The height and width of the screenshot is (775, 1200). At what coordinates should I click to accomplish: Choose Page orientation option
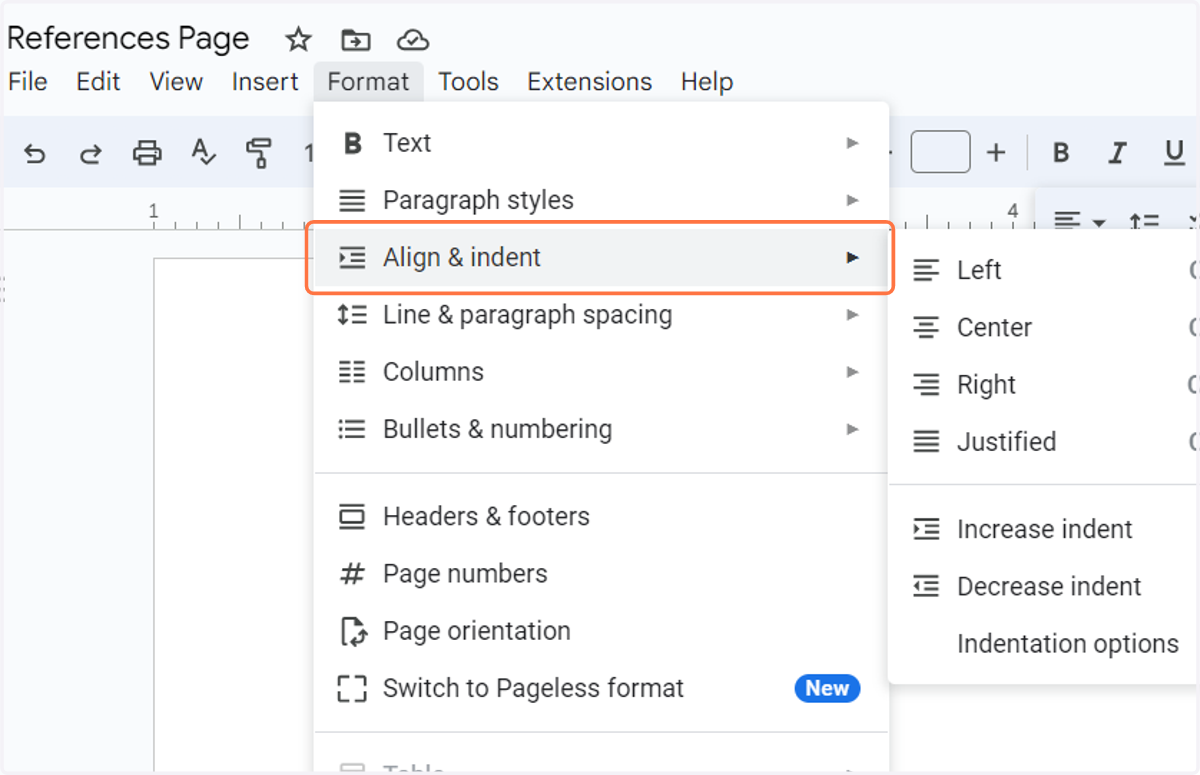601,631
